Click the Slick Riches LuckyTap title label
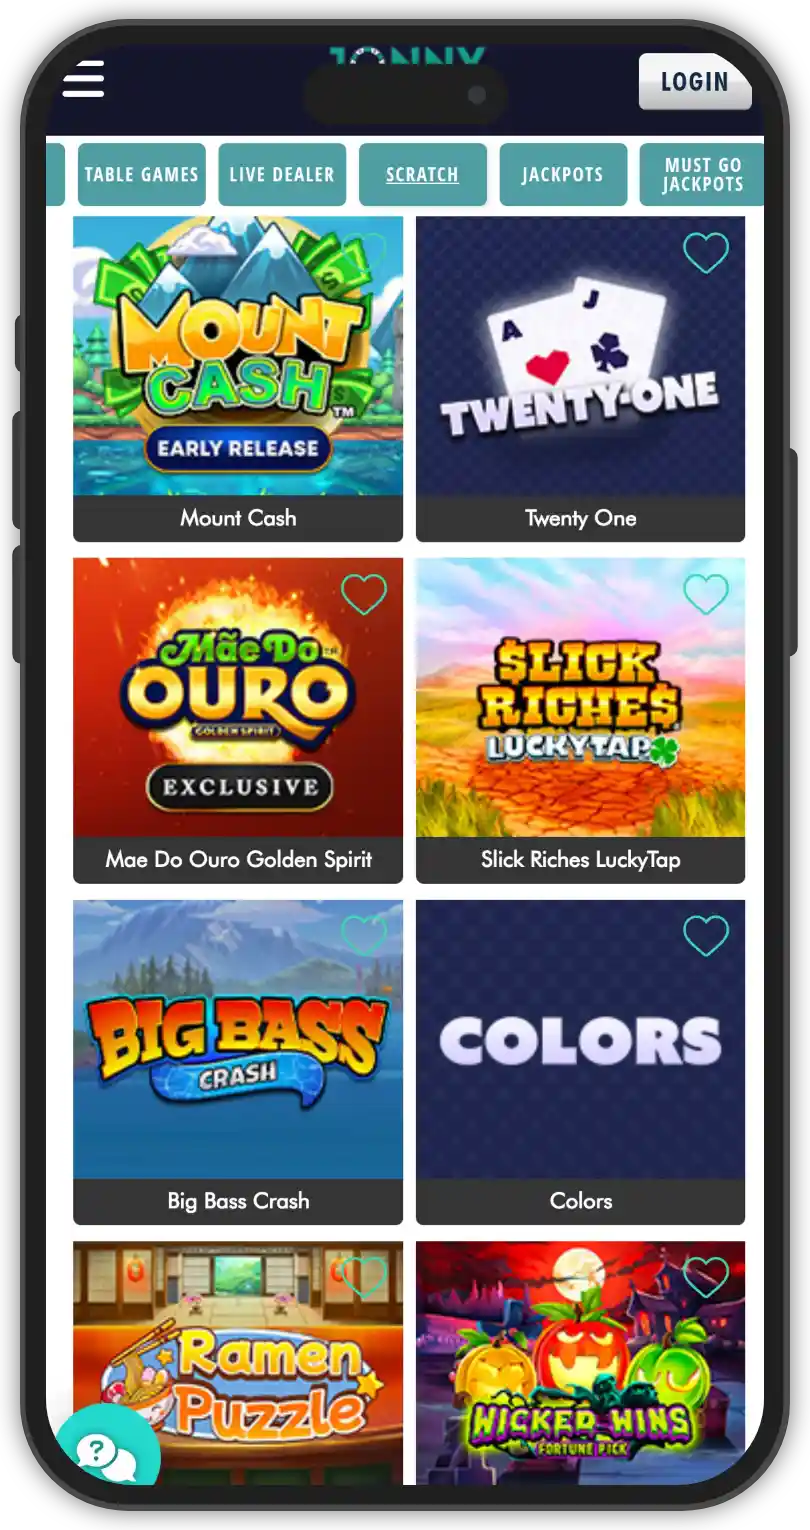 tap(580, 860)
